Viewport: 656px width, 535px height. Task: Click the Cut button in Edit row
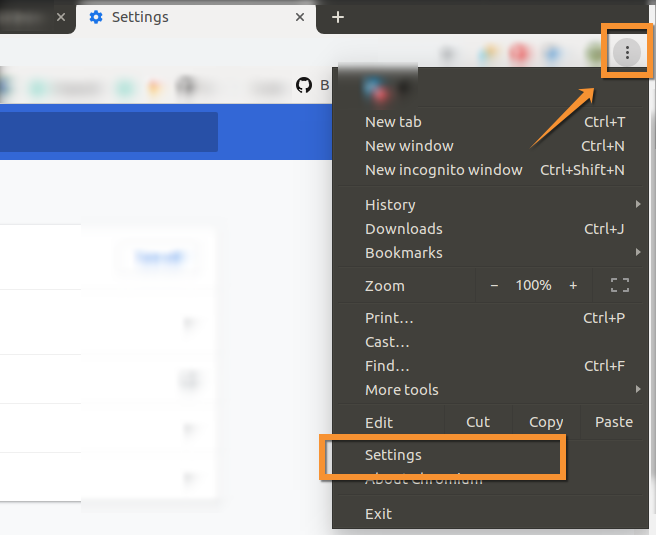pyautogui.click(x=478, y=422)
